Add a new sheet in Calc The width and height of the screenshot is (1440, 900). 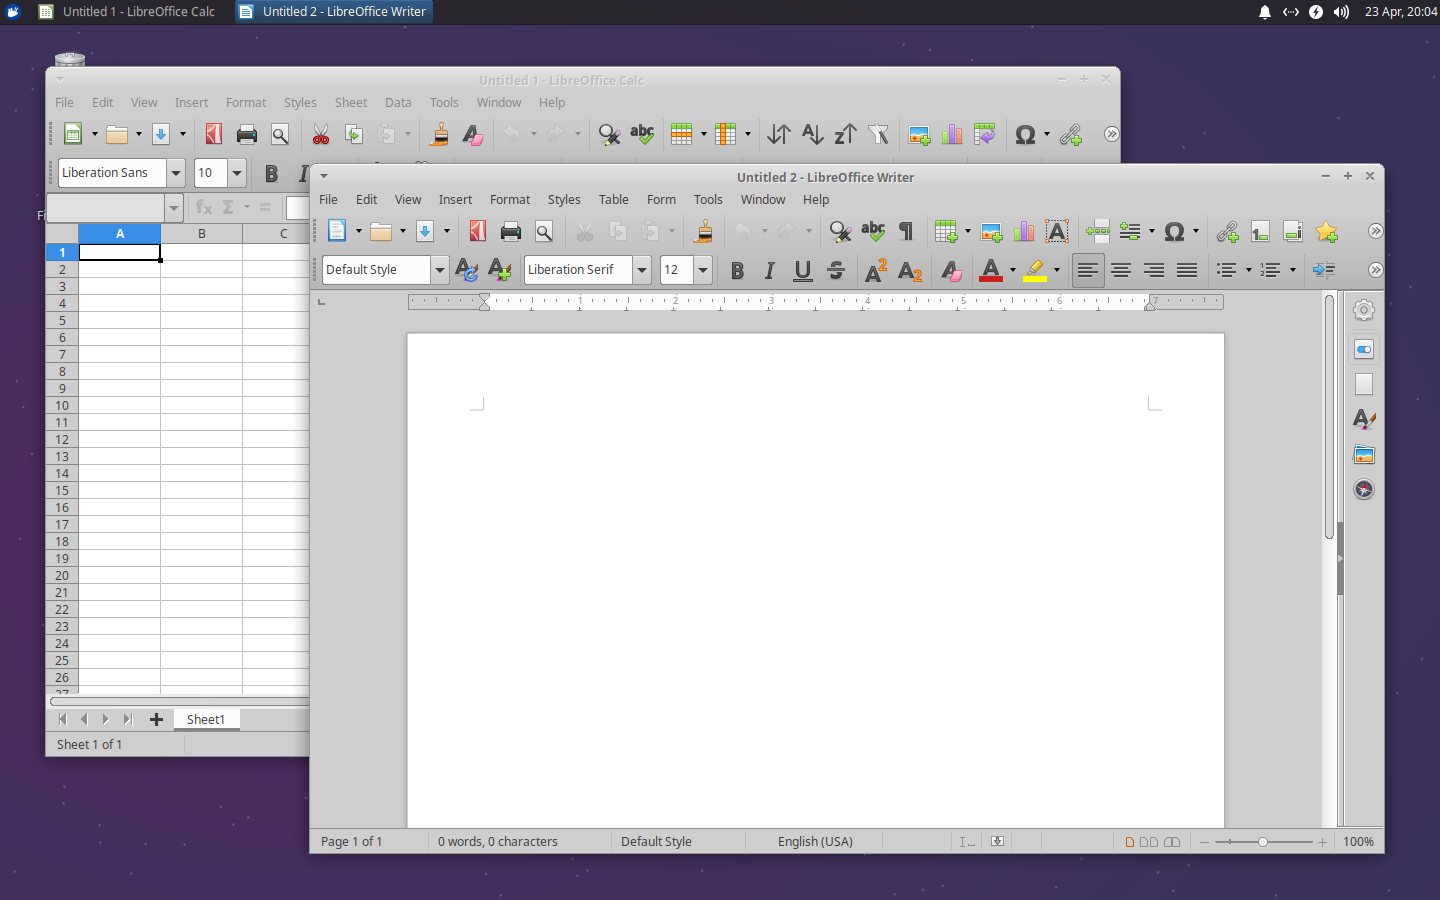pyautogui.click(x=156, y=719)
